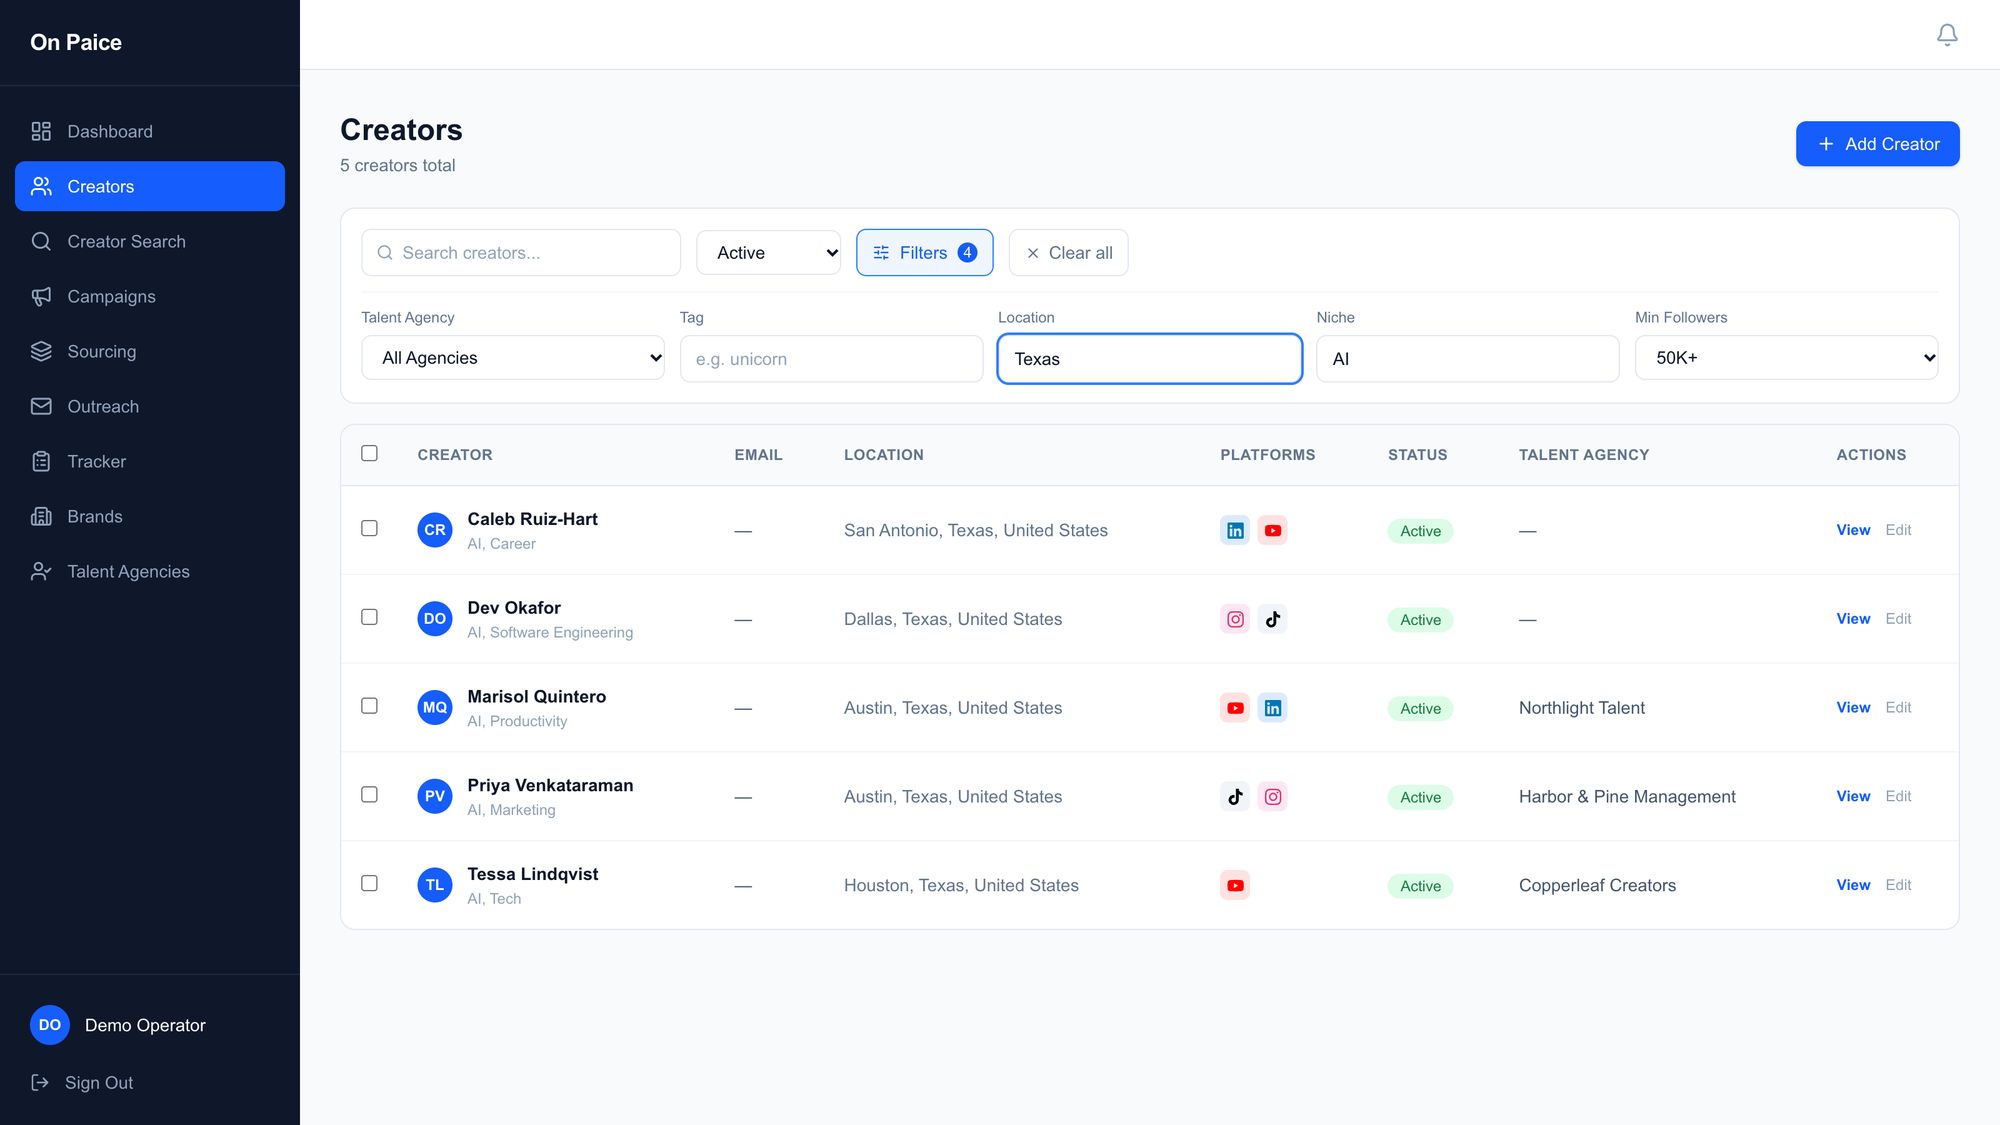Open the Sourcing sidebar item
The height and width of the screenshot is (1125, 2000).
pos(150,351)
